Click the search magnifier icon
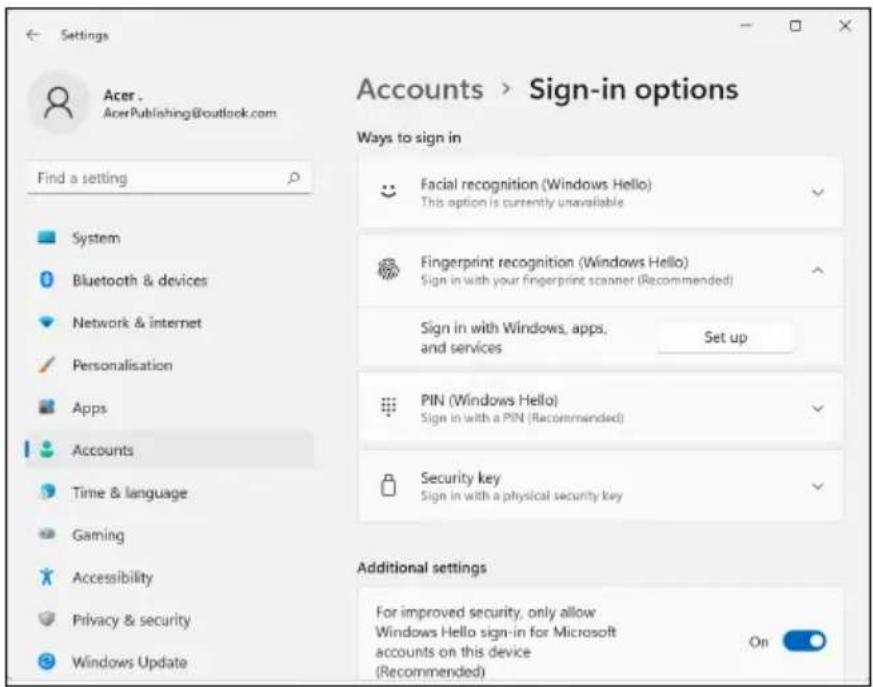Screen dimensions: 873x687 293,178
